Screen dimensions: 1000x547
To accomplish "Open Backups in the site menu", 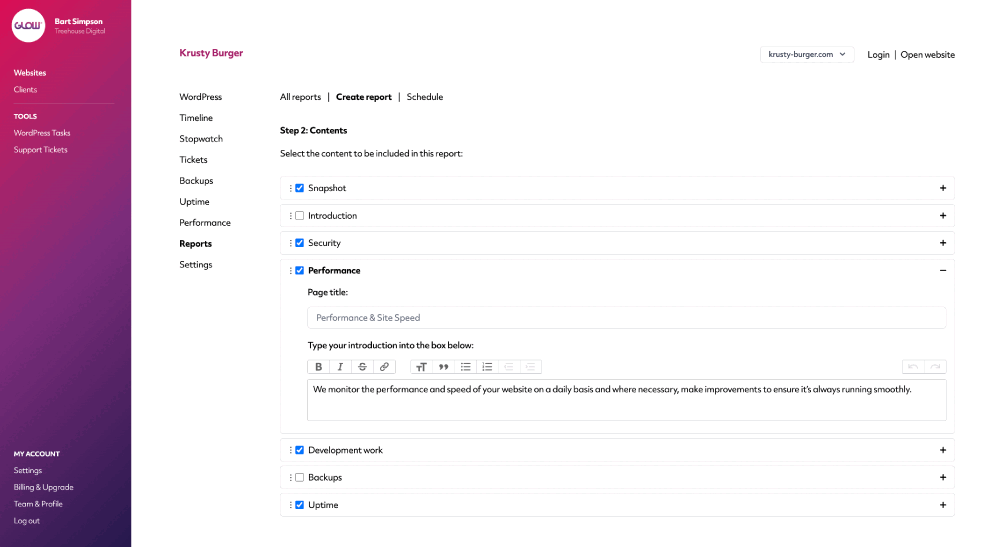I will coord(196,181).
